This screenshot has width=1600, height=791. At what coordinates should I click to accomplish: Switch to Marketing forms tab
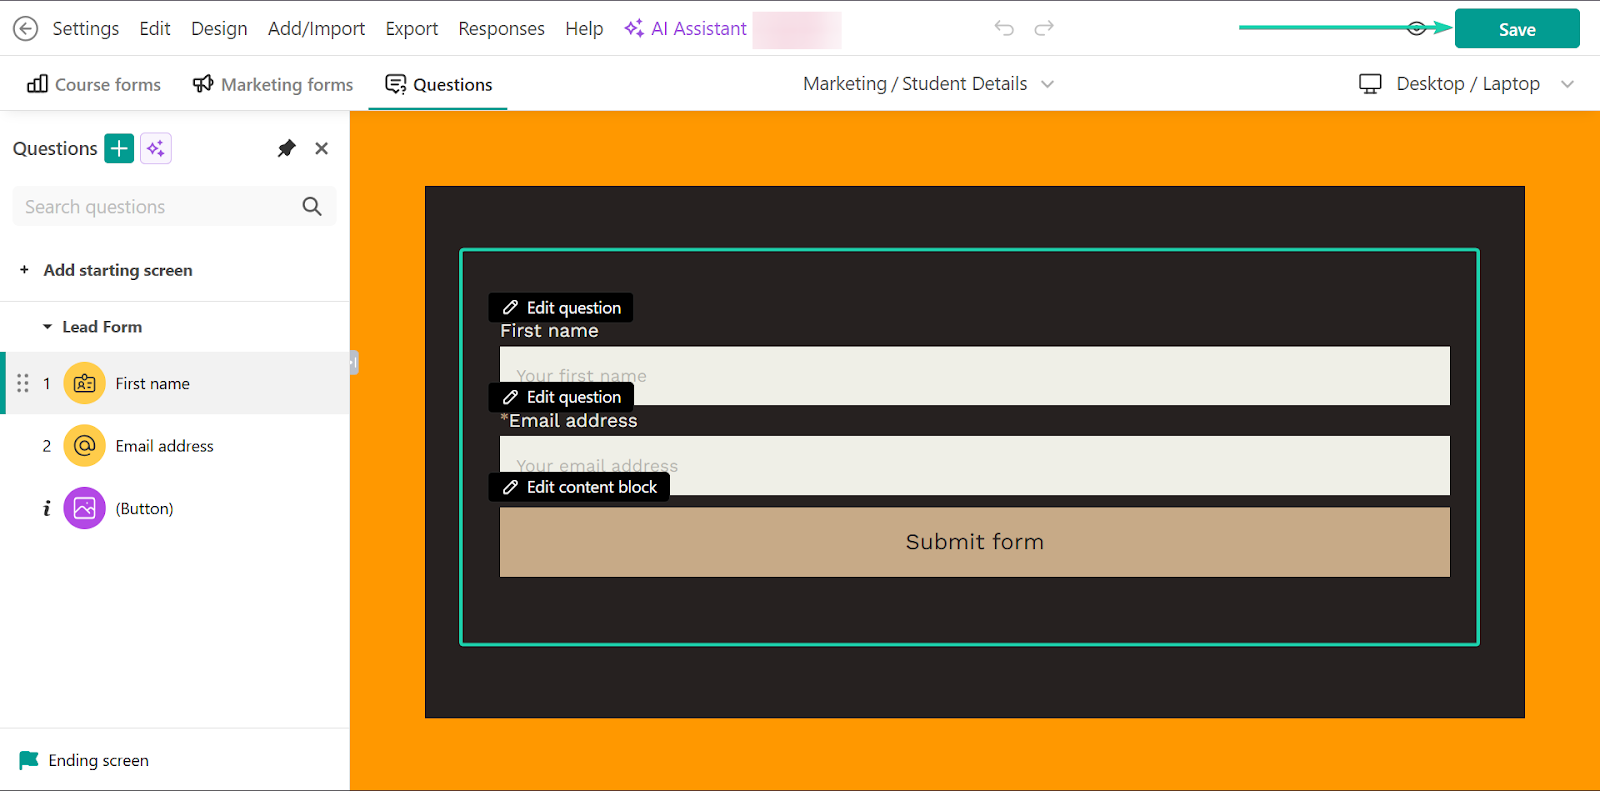[x=273, y=84]
